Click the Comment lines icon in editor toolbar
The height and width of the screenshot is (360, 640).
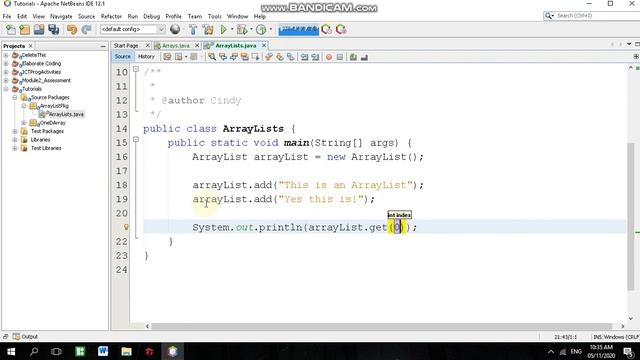click(353, 57)
